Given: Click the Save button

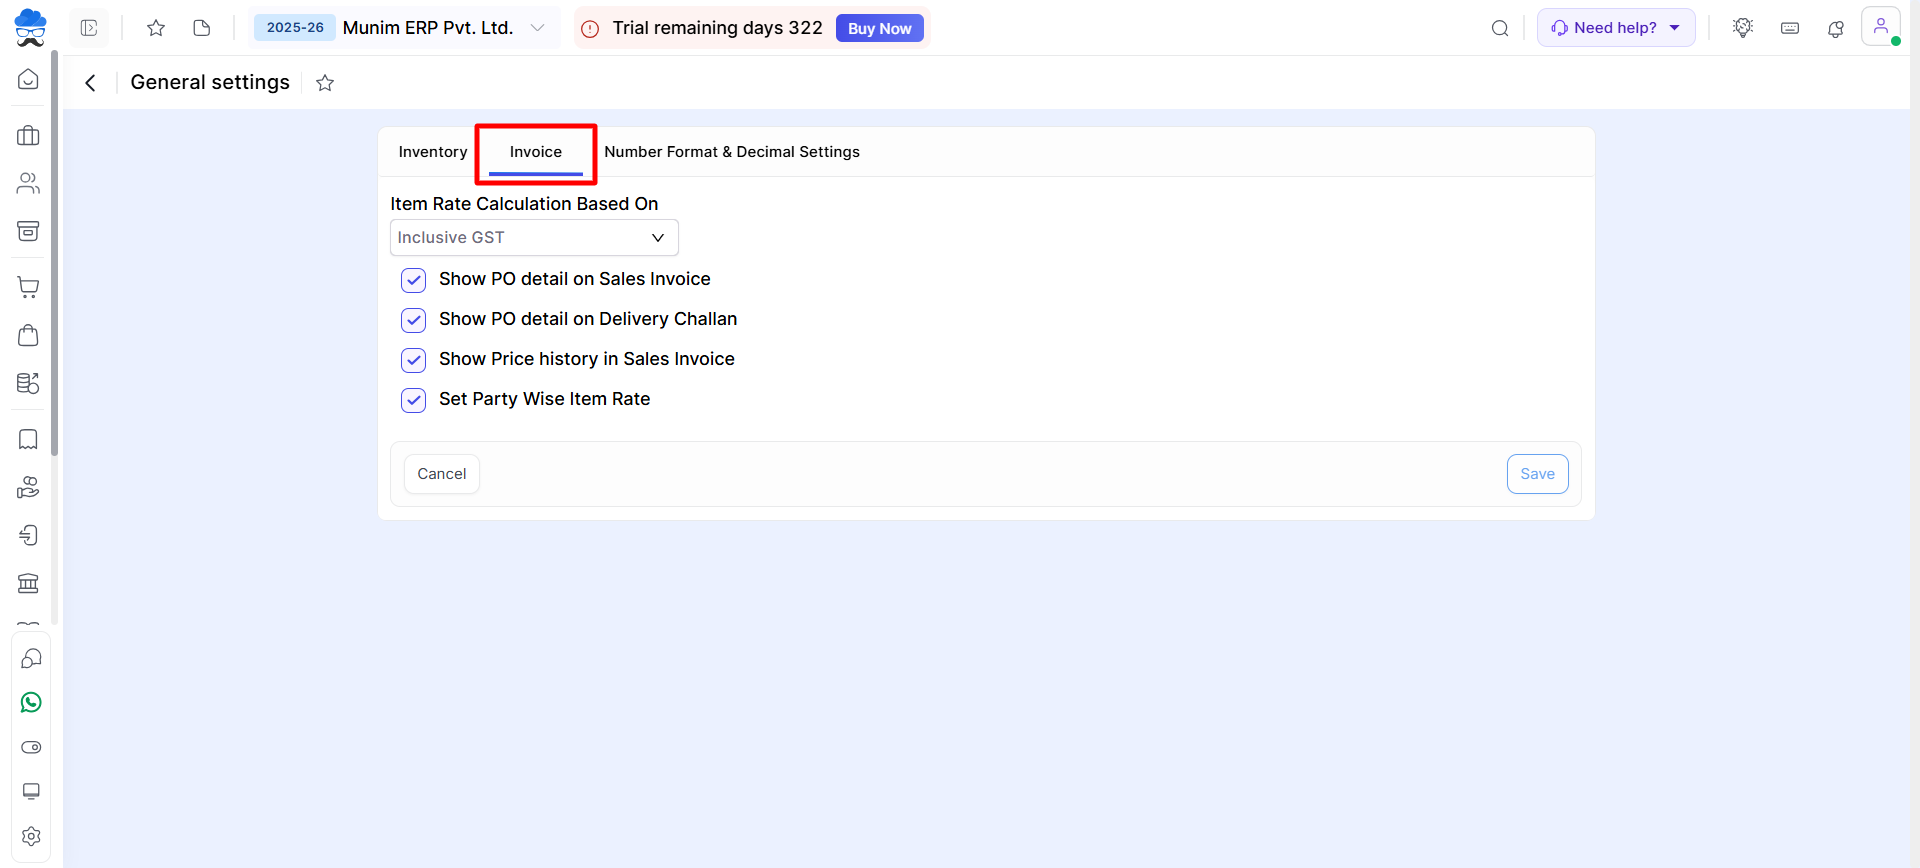Looking at the screenshot, I should tap(1537, 474).
